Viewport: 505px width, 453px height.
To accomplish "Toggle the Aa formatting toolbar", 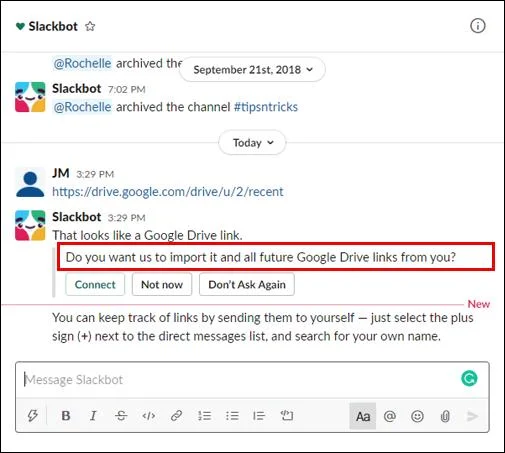I will pyautogui.click(x=363, y=416).
